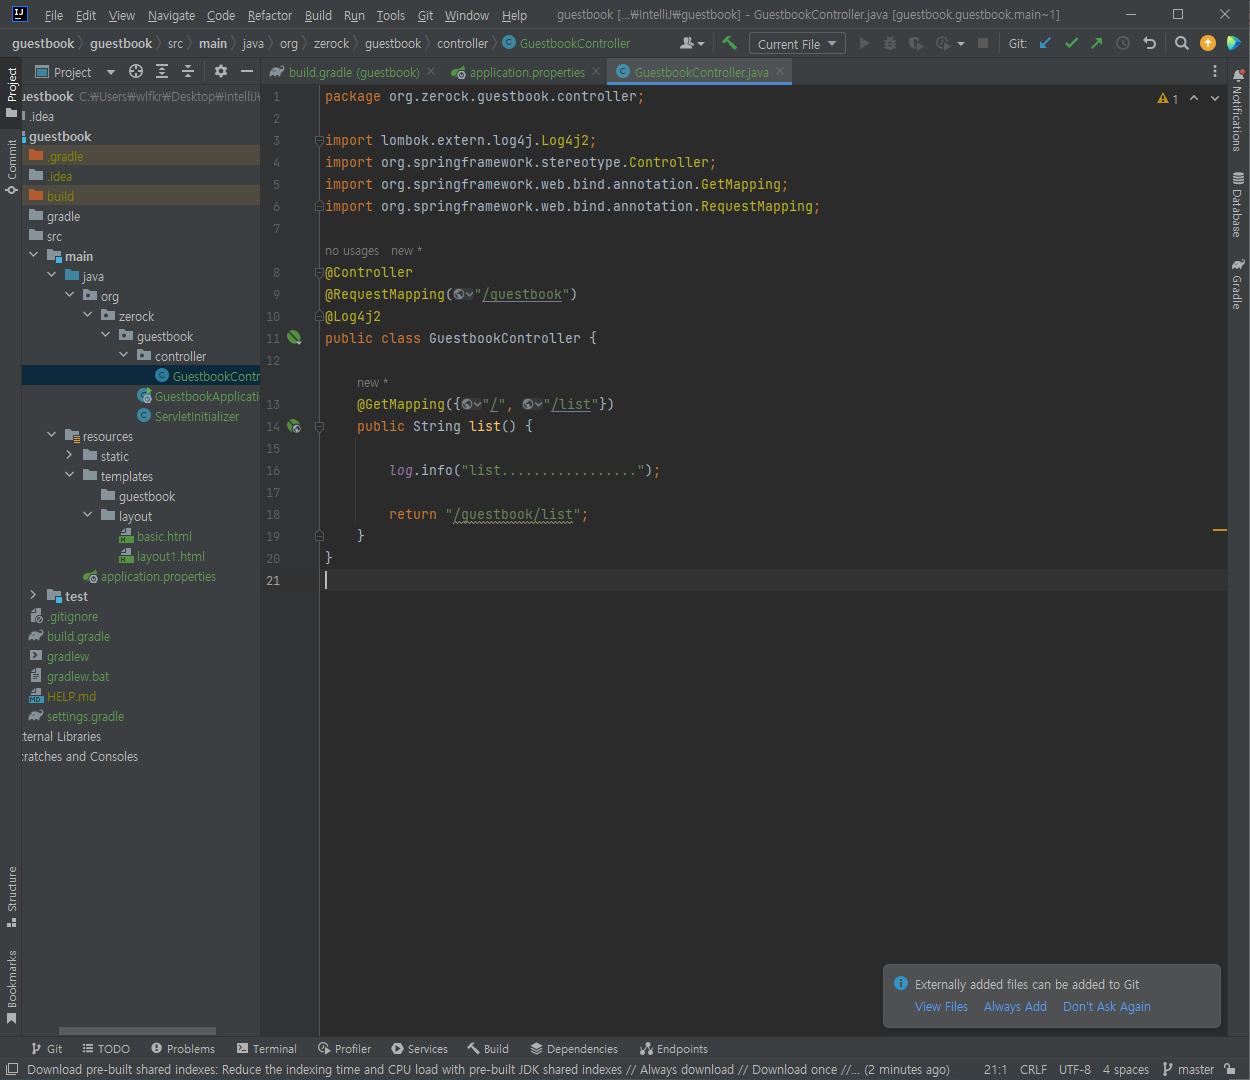Open the editor tabs more-options menu
This screenshot has width=1250, height=1080.
pos(1215,72)
